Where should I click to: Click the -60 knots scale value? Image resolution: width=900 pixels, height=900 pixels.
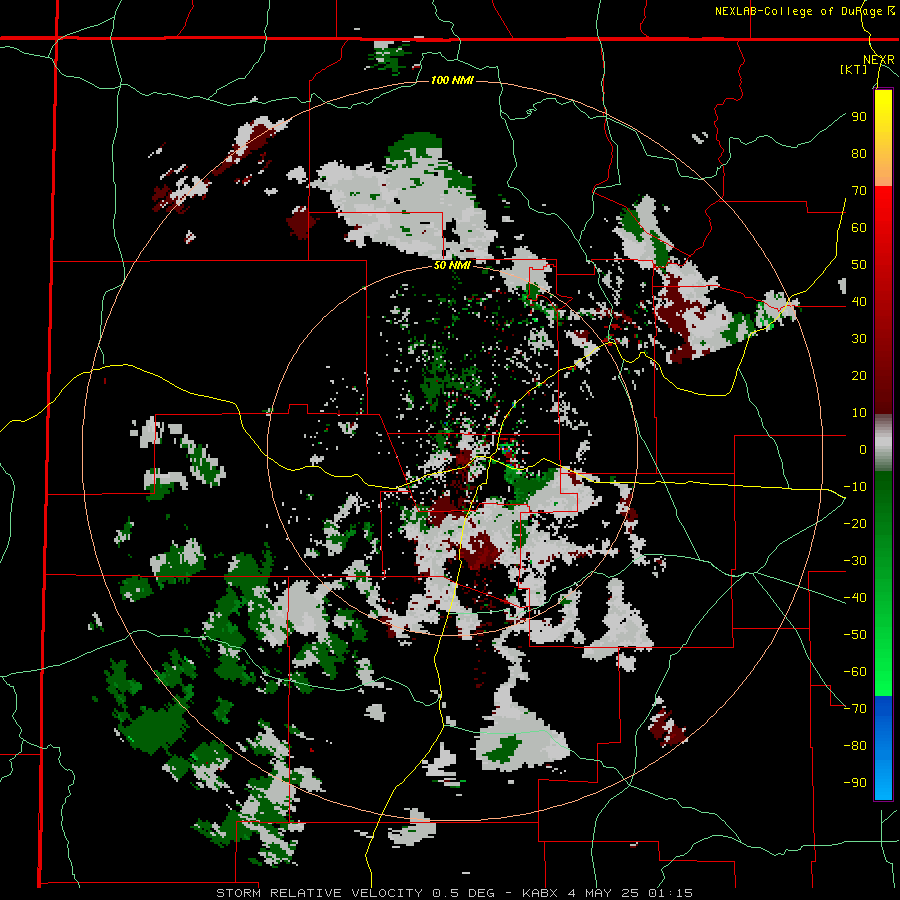[x=855, y=672]
